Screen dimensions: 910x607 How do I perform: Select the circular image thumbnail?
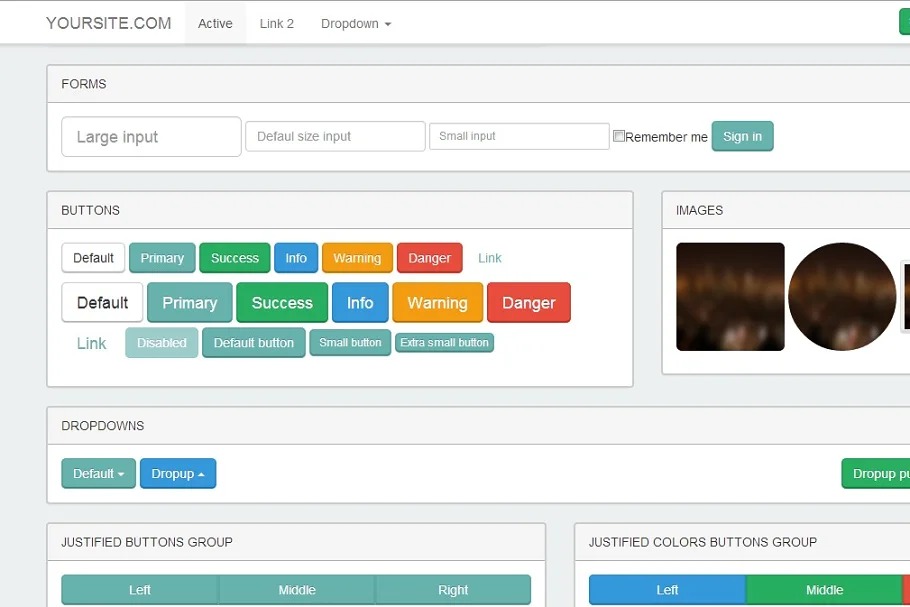pyautogui.click(x=842, y=297)
